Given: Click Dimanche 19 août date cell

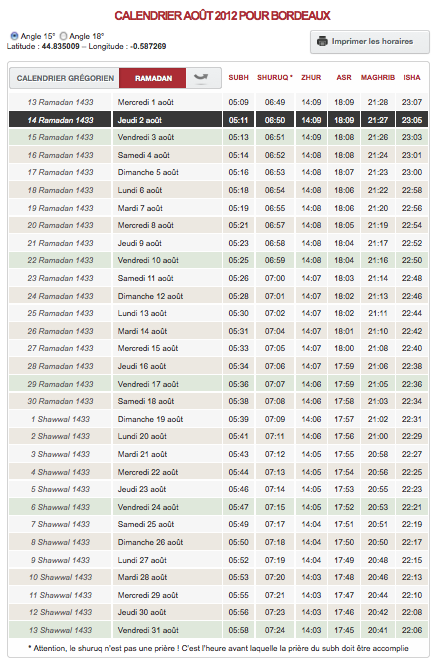Looking at the screenshot, I should pyautogui.click(x=150, y=419).
